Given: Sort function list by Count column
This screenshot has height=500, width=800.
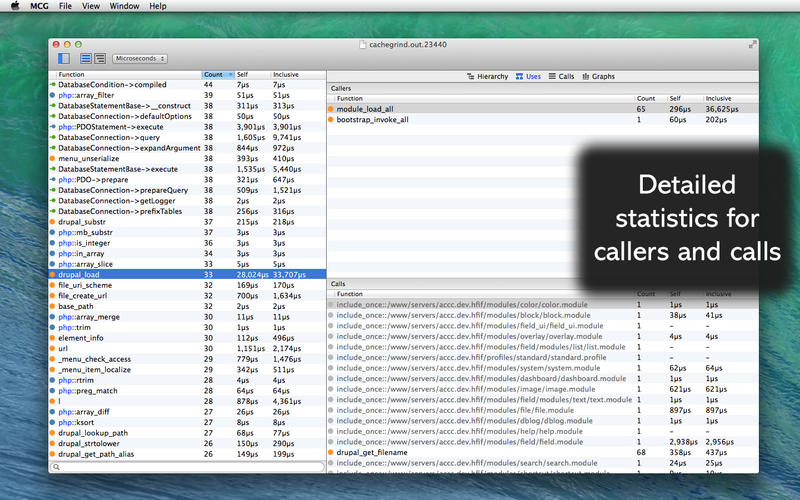Looking at the screenshot, I should tap(218, 74).
